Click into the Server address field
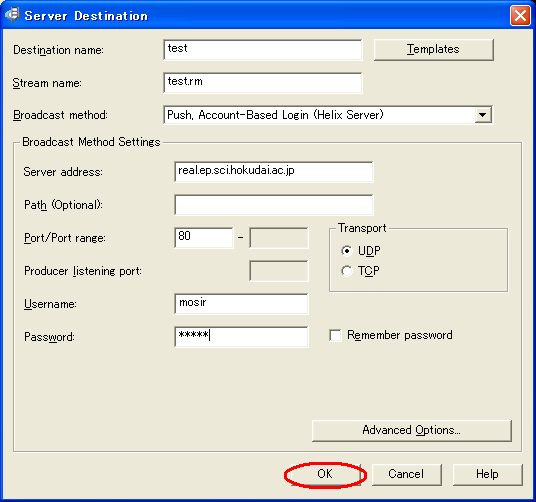Image resolution: width=536 pixels, height=502 pixels. (x=273, y=172)
